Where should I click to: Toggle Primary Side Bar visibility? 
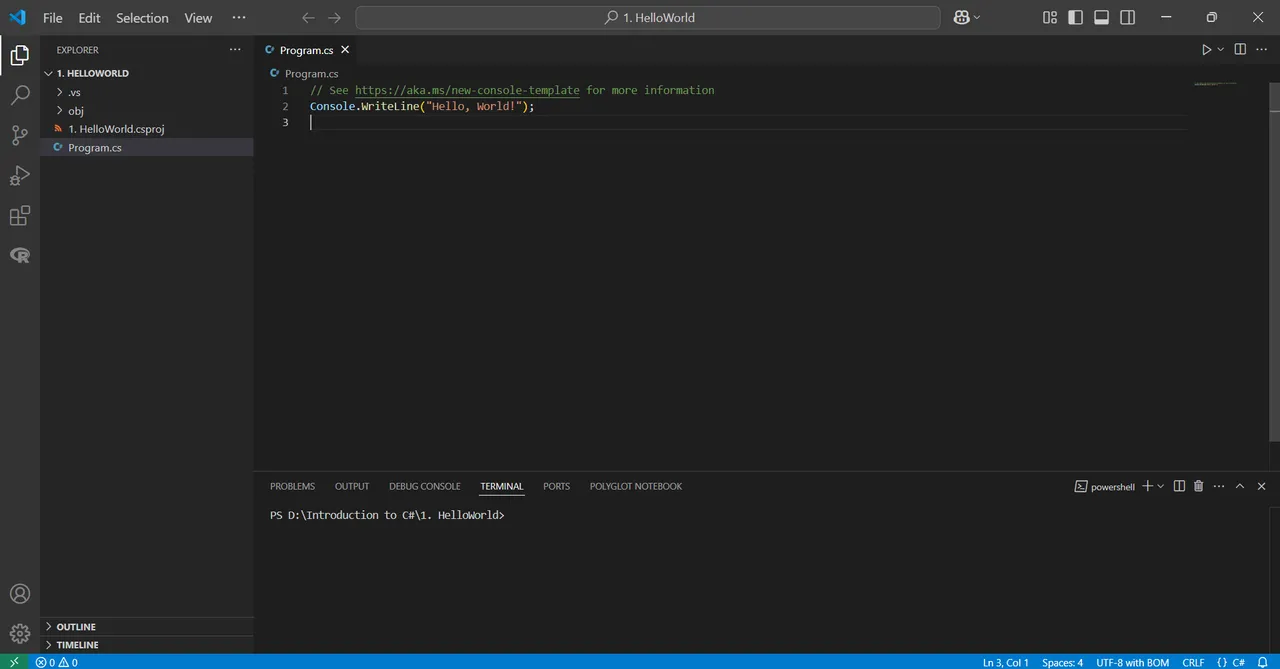click(x=1076, y=17)
